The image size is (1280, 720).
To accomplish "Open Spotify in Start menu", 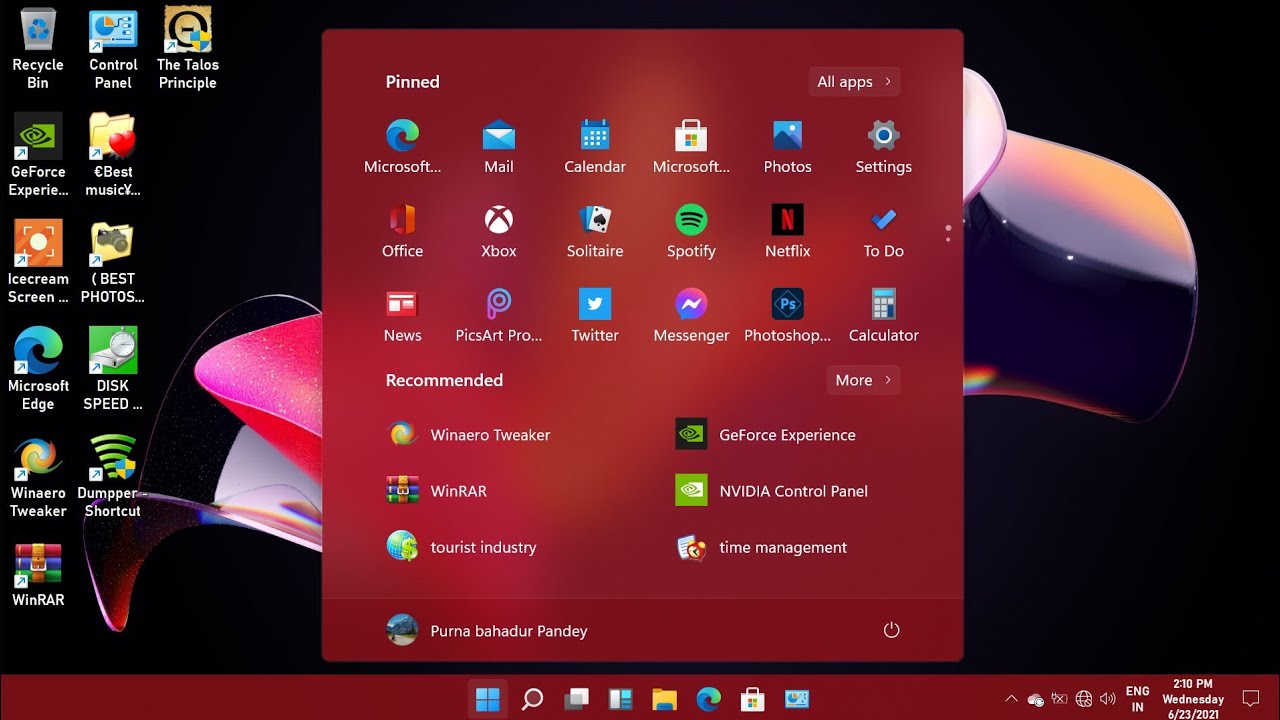I will point(691,231).
